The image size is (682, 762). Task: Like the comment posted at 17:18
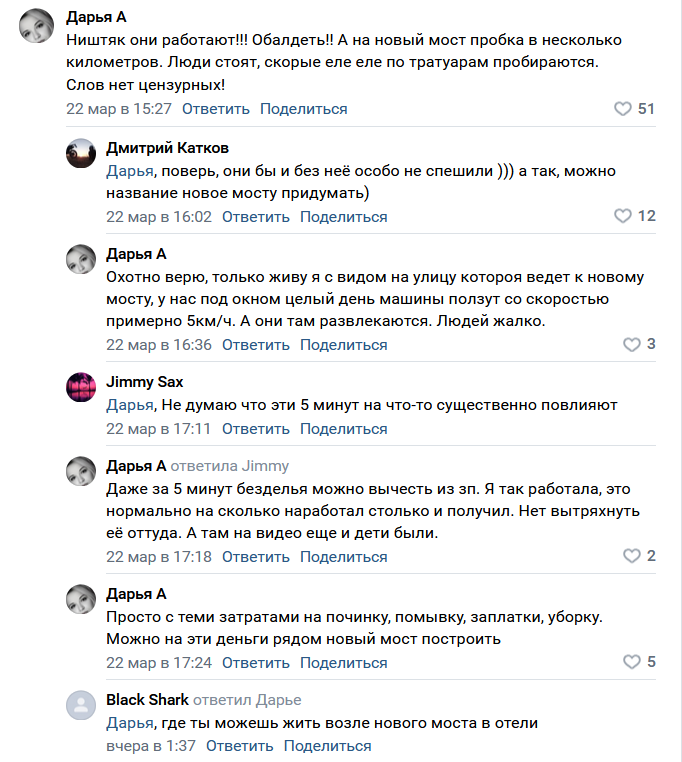click(631, 556)
